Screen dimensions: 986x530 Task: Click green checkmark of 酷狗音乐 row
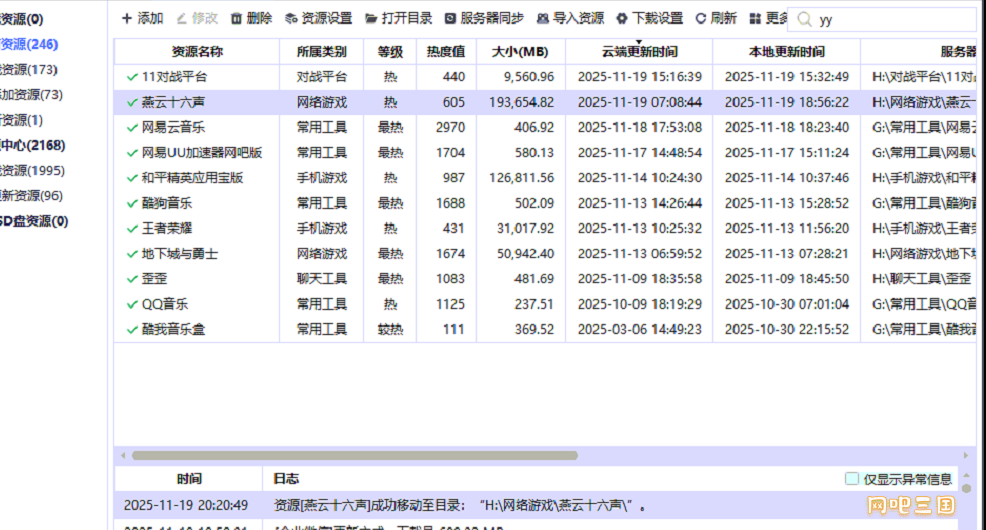pyautogui.click(x=131, y=203)
